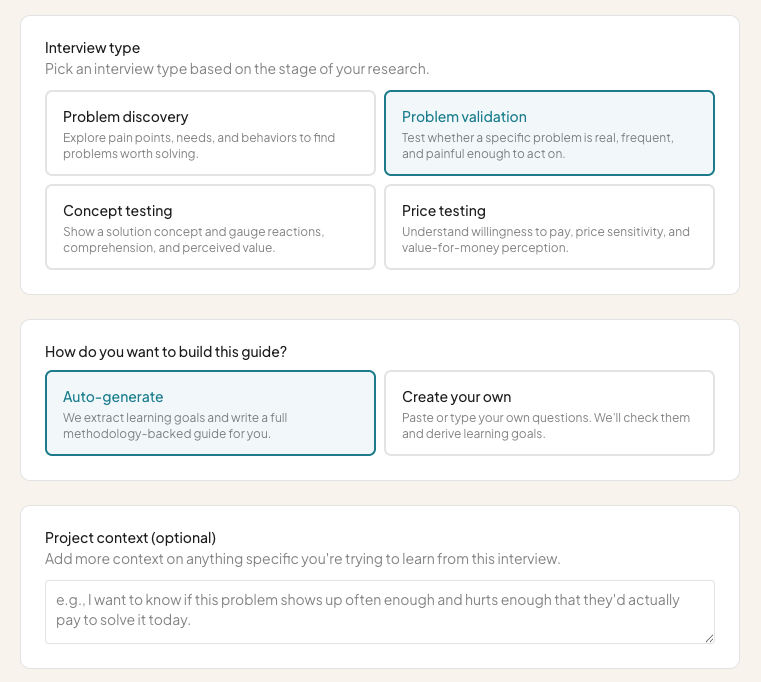
Task: Click the Interview type heading
Action: click(92, 48)
